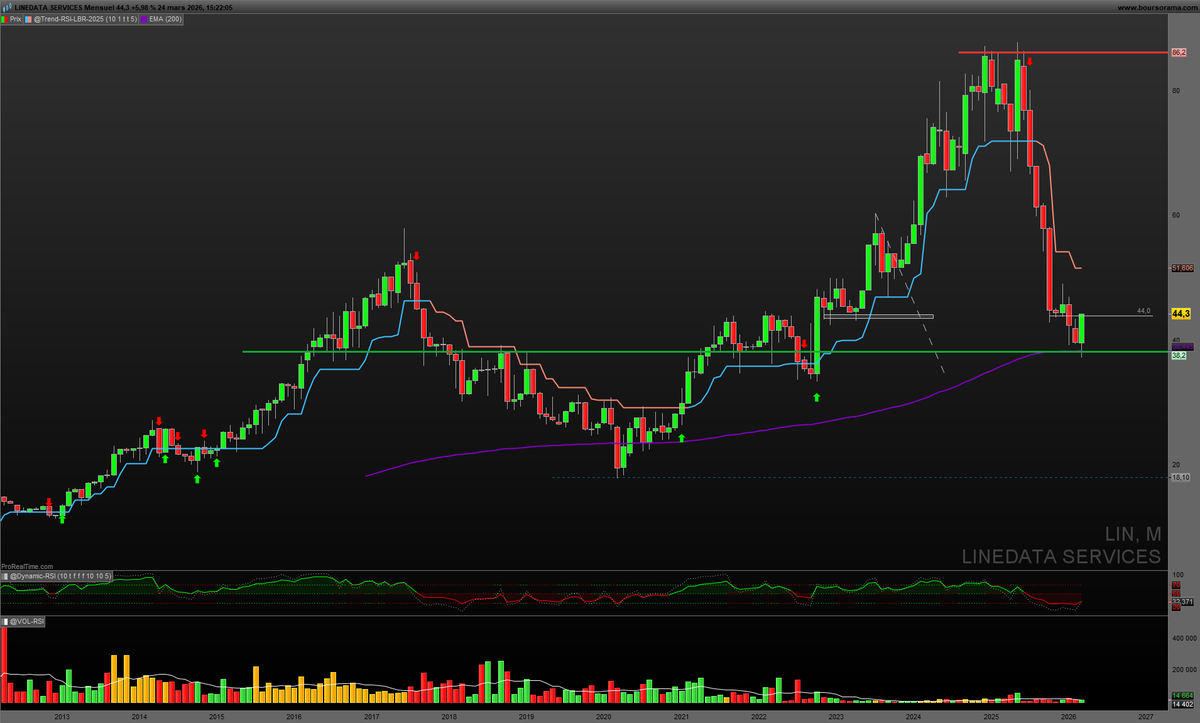Click the 44,0 horizontal line label
This screenshot has width=1200, height=723.
(1144, 311)
